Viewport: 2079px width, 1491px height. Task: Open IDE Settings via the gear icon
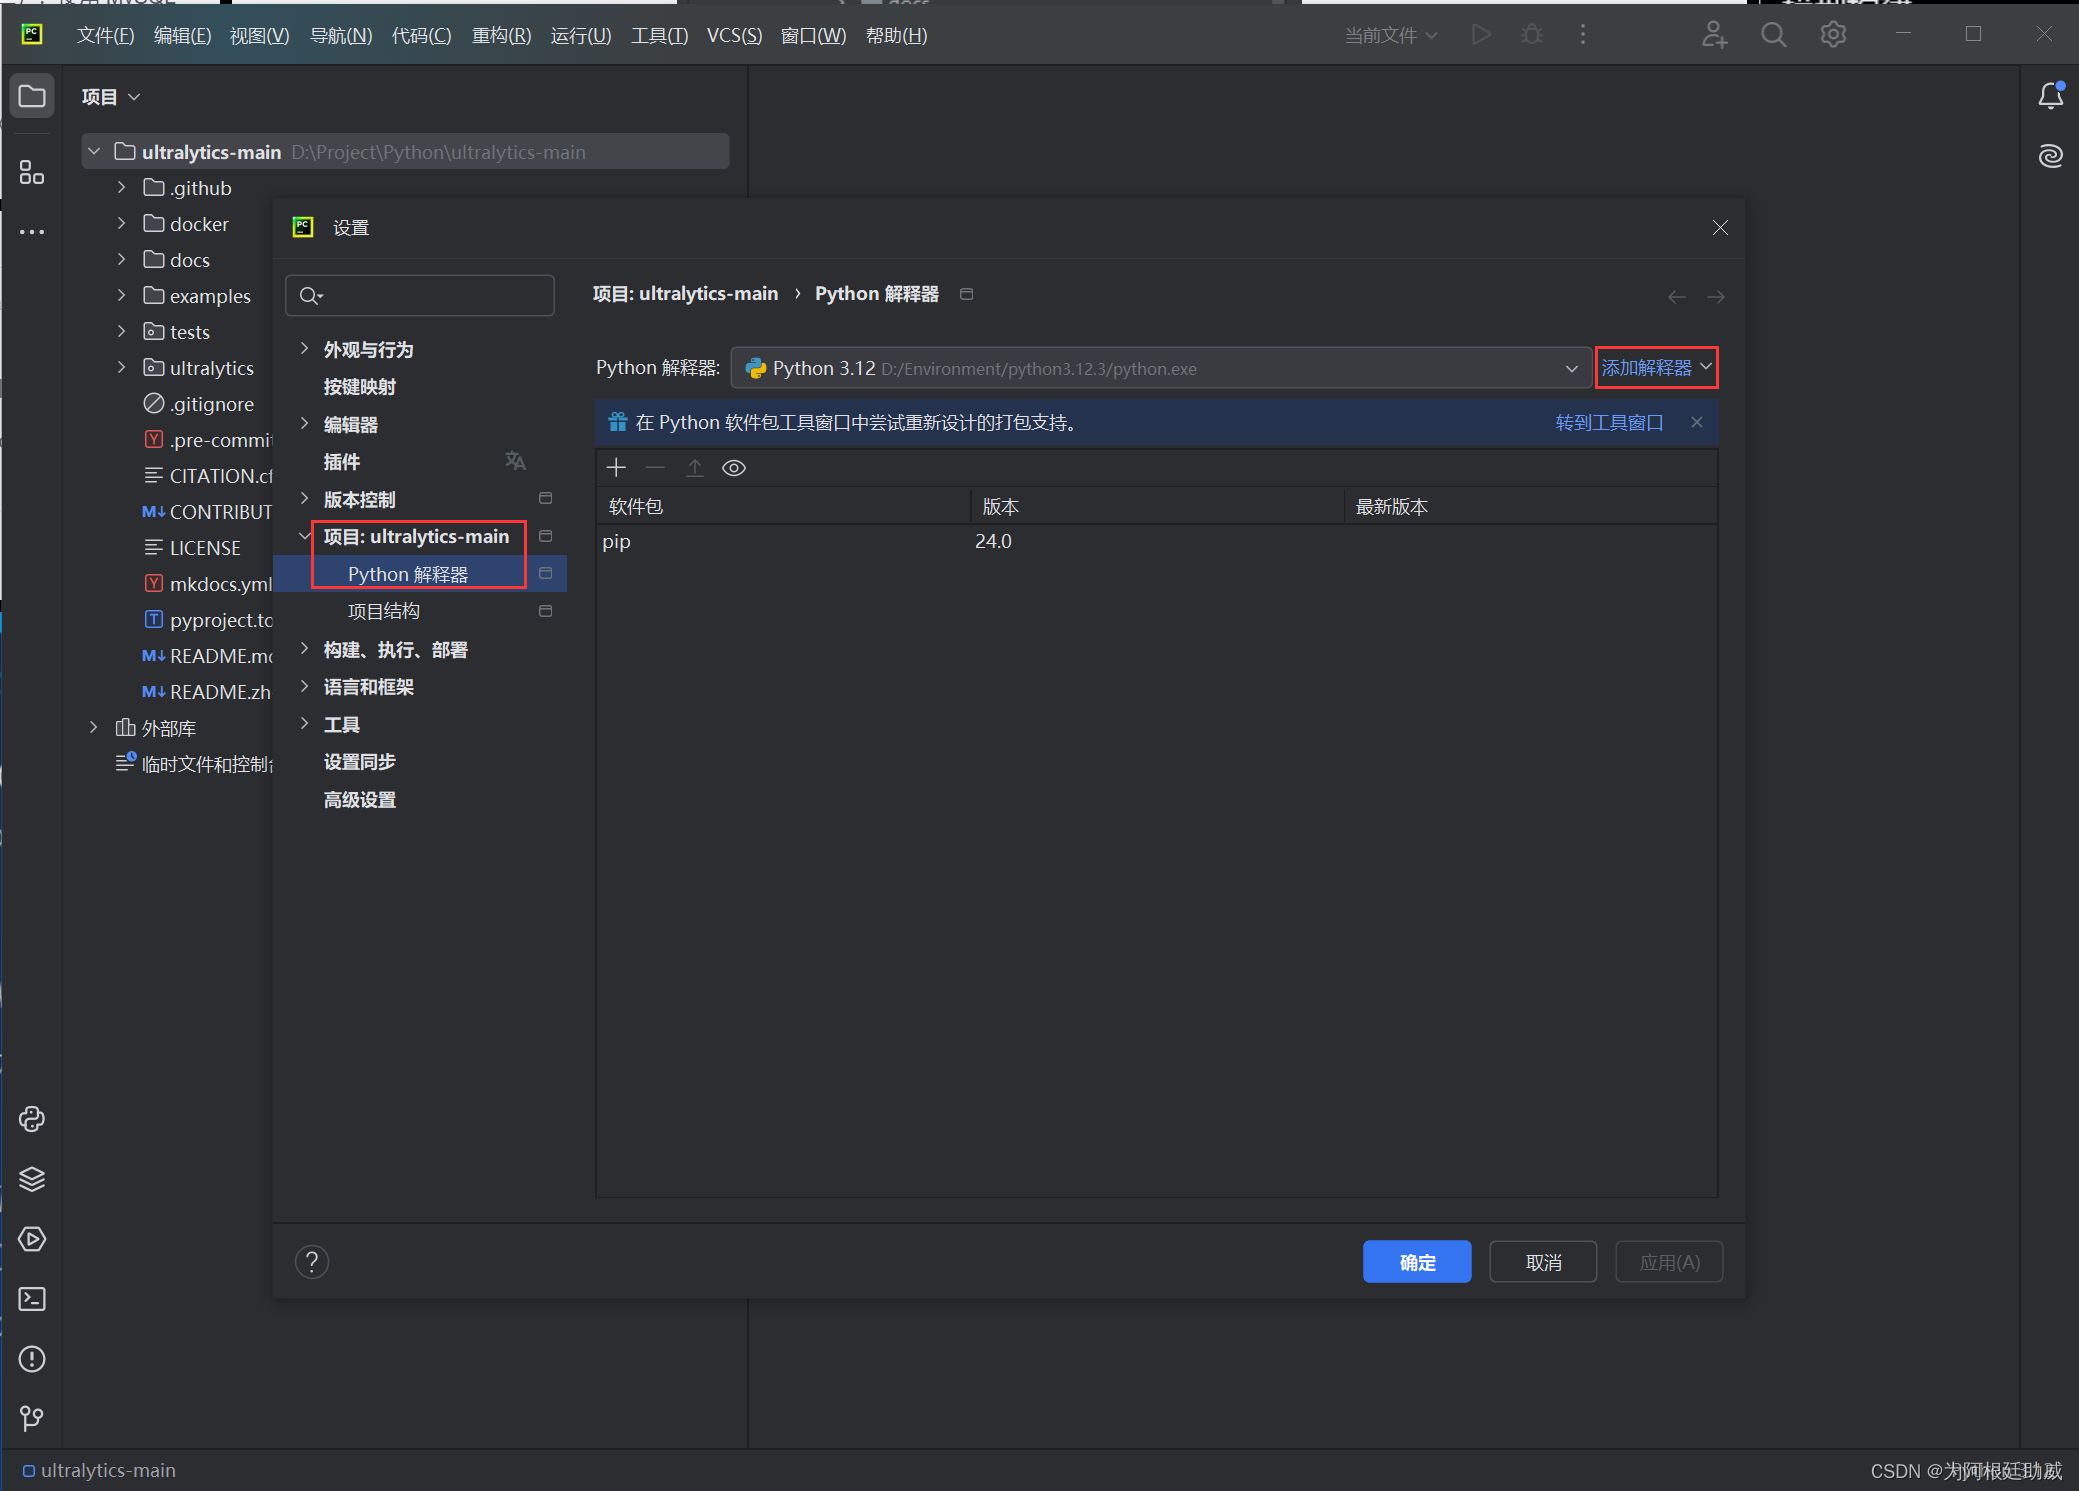(1834, 34)
